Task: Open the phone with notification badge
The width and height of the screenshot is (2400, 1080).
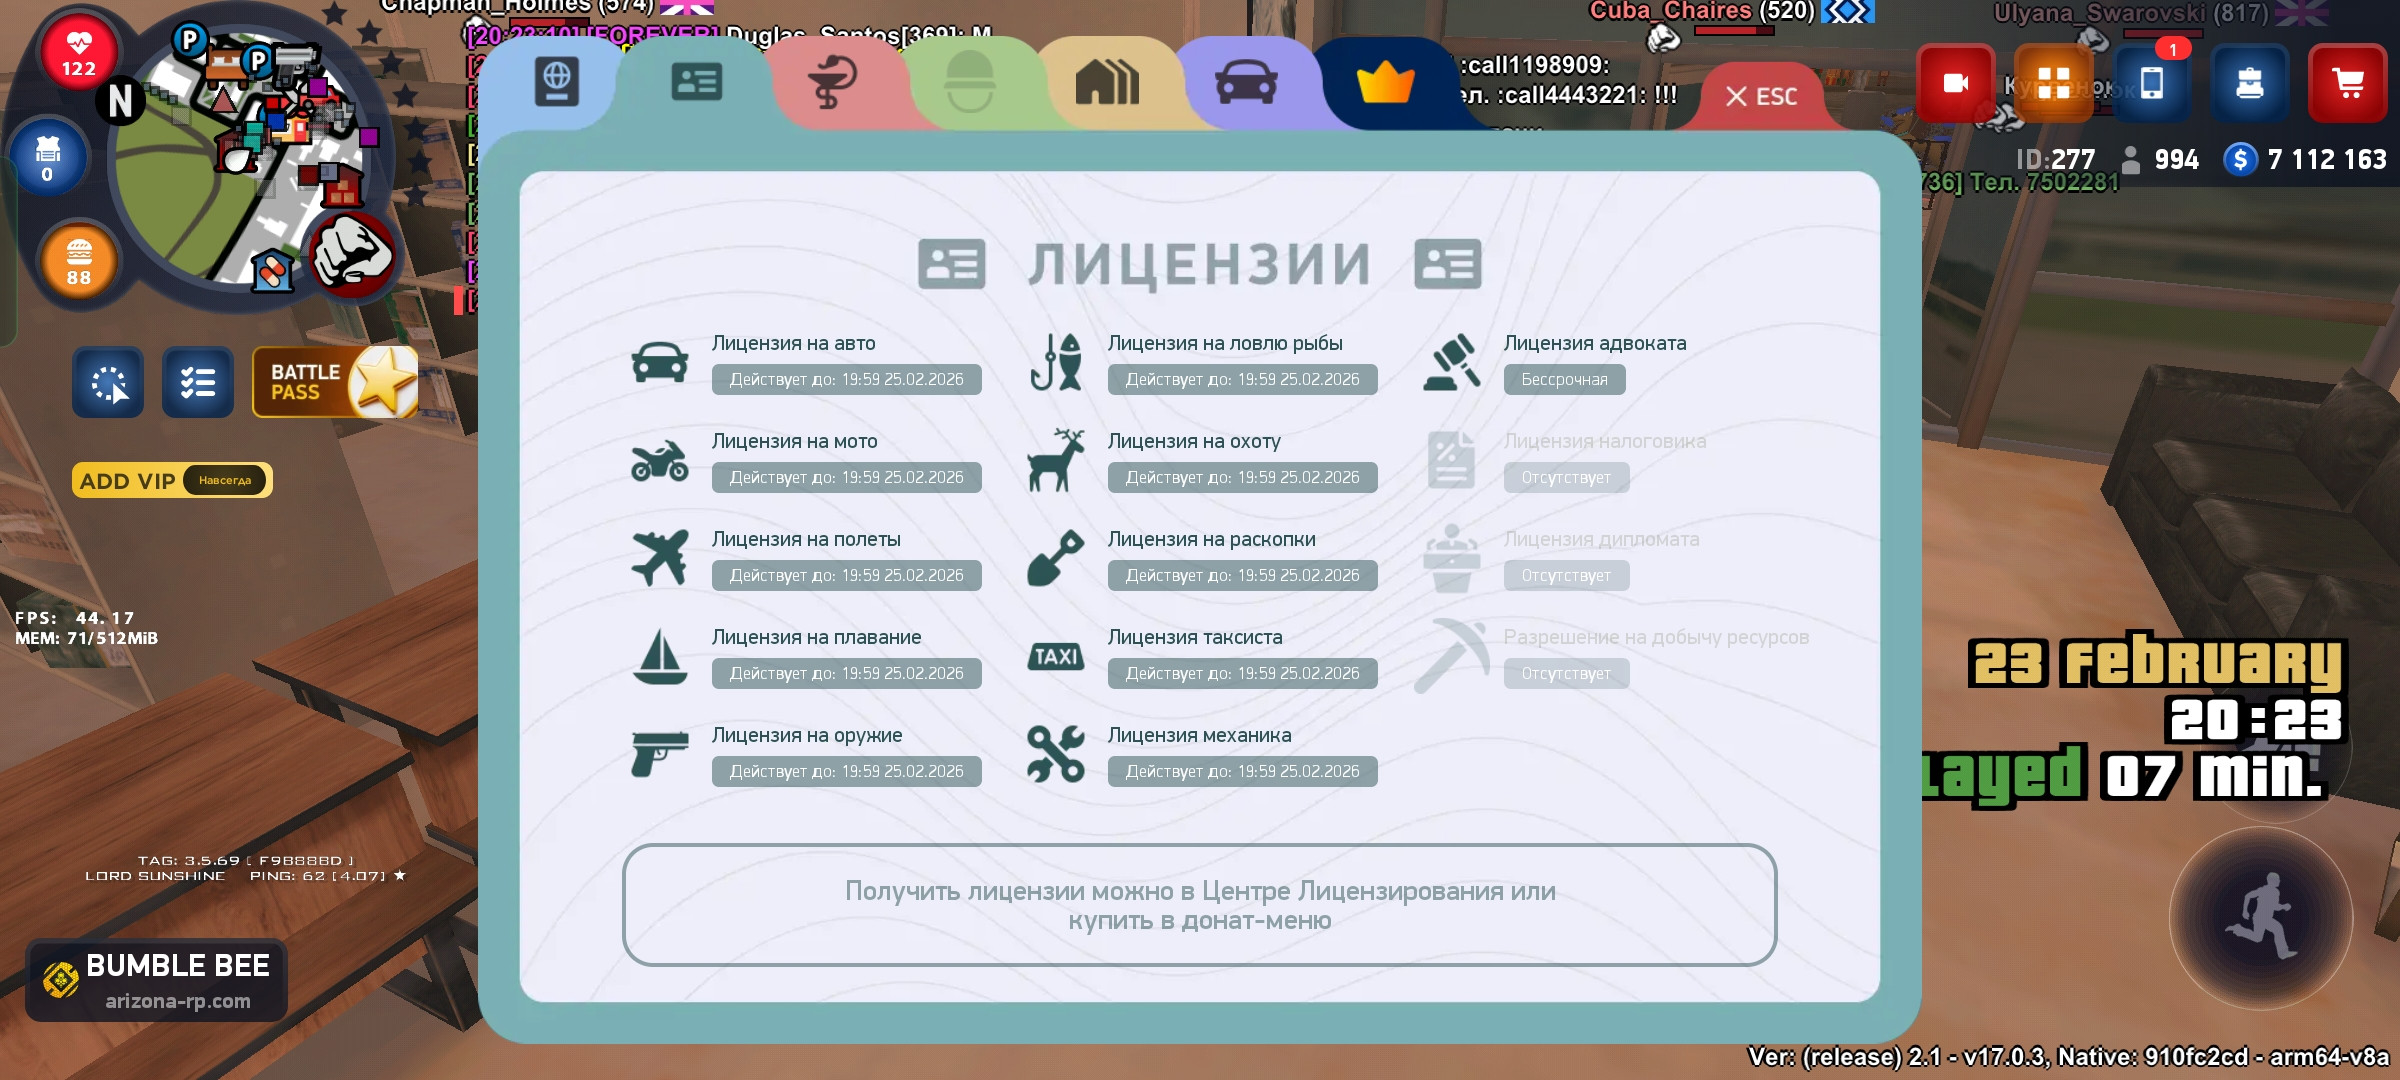Action: coord(2152,83)
